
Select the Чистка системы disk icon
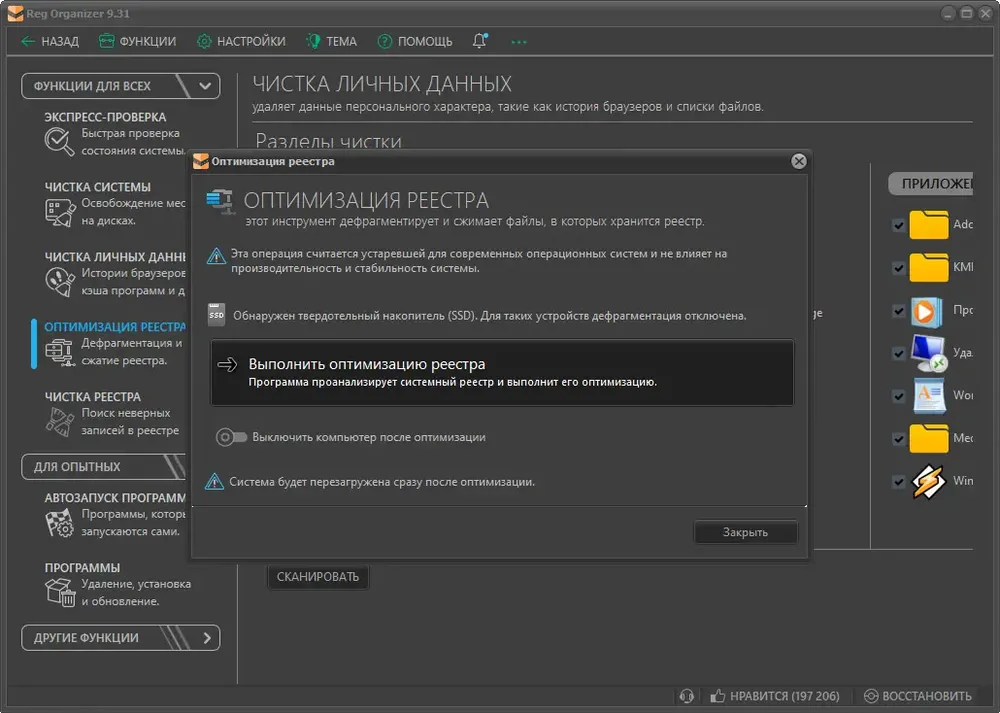click(x=59, y=212)
